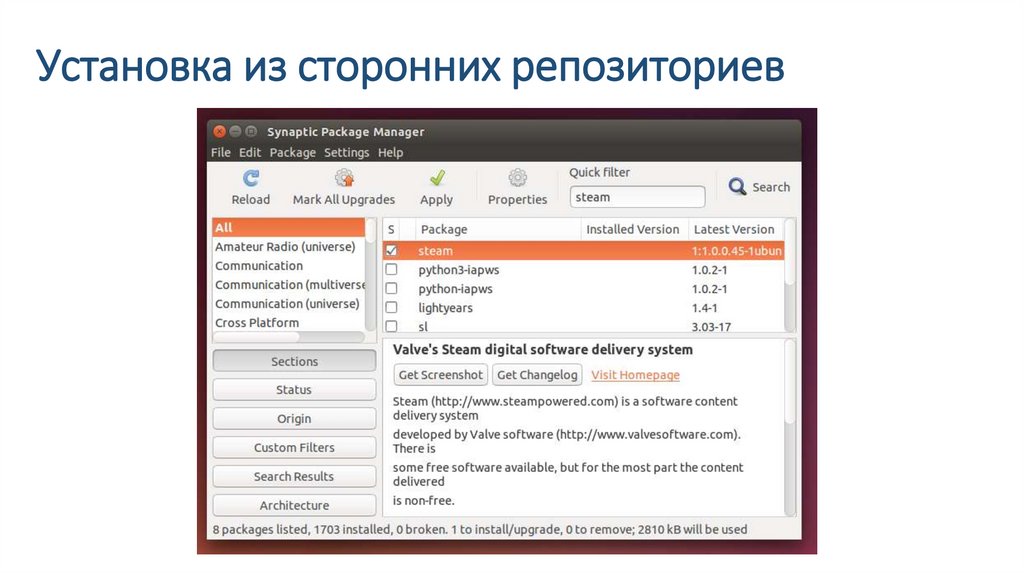Click the Status filter button
This screenshot has height=574, width=1024.
click(x=294, y=390)
